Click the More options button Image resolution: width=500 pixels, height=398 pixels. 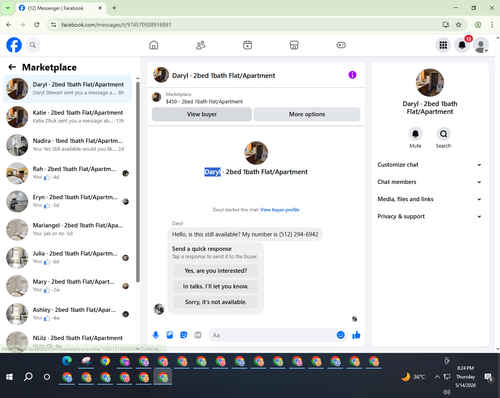[x=307, y=114]
